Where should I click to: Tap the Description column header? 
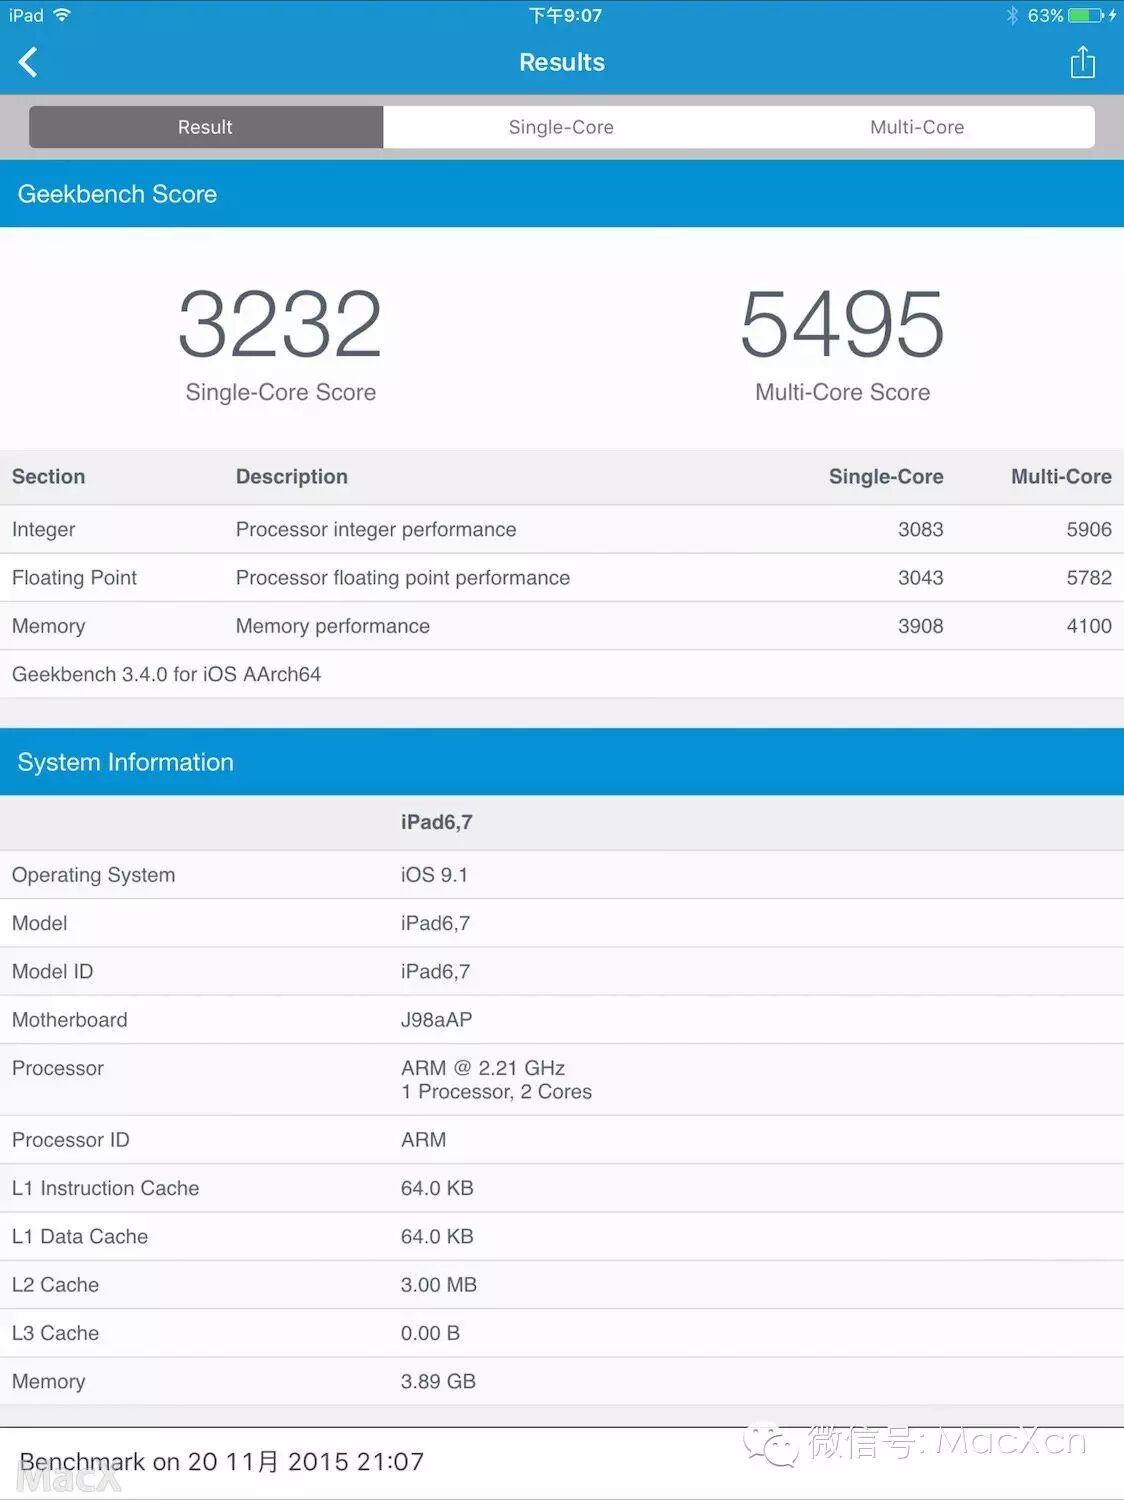(x=292, y=477)
